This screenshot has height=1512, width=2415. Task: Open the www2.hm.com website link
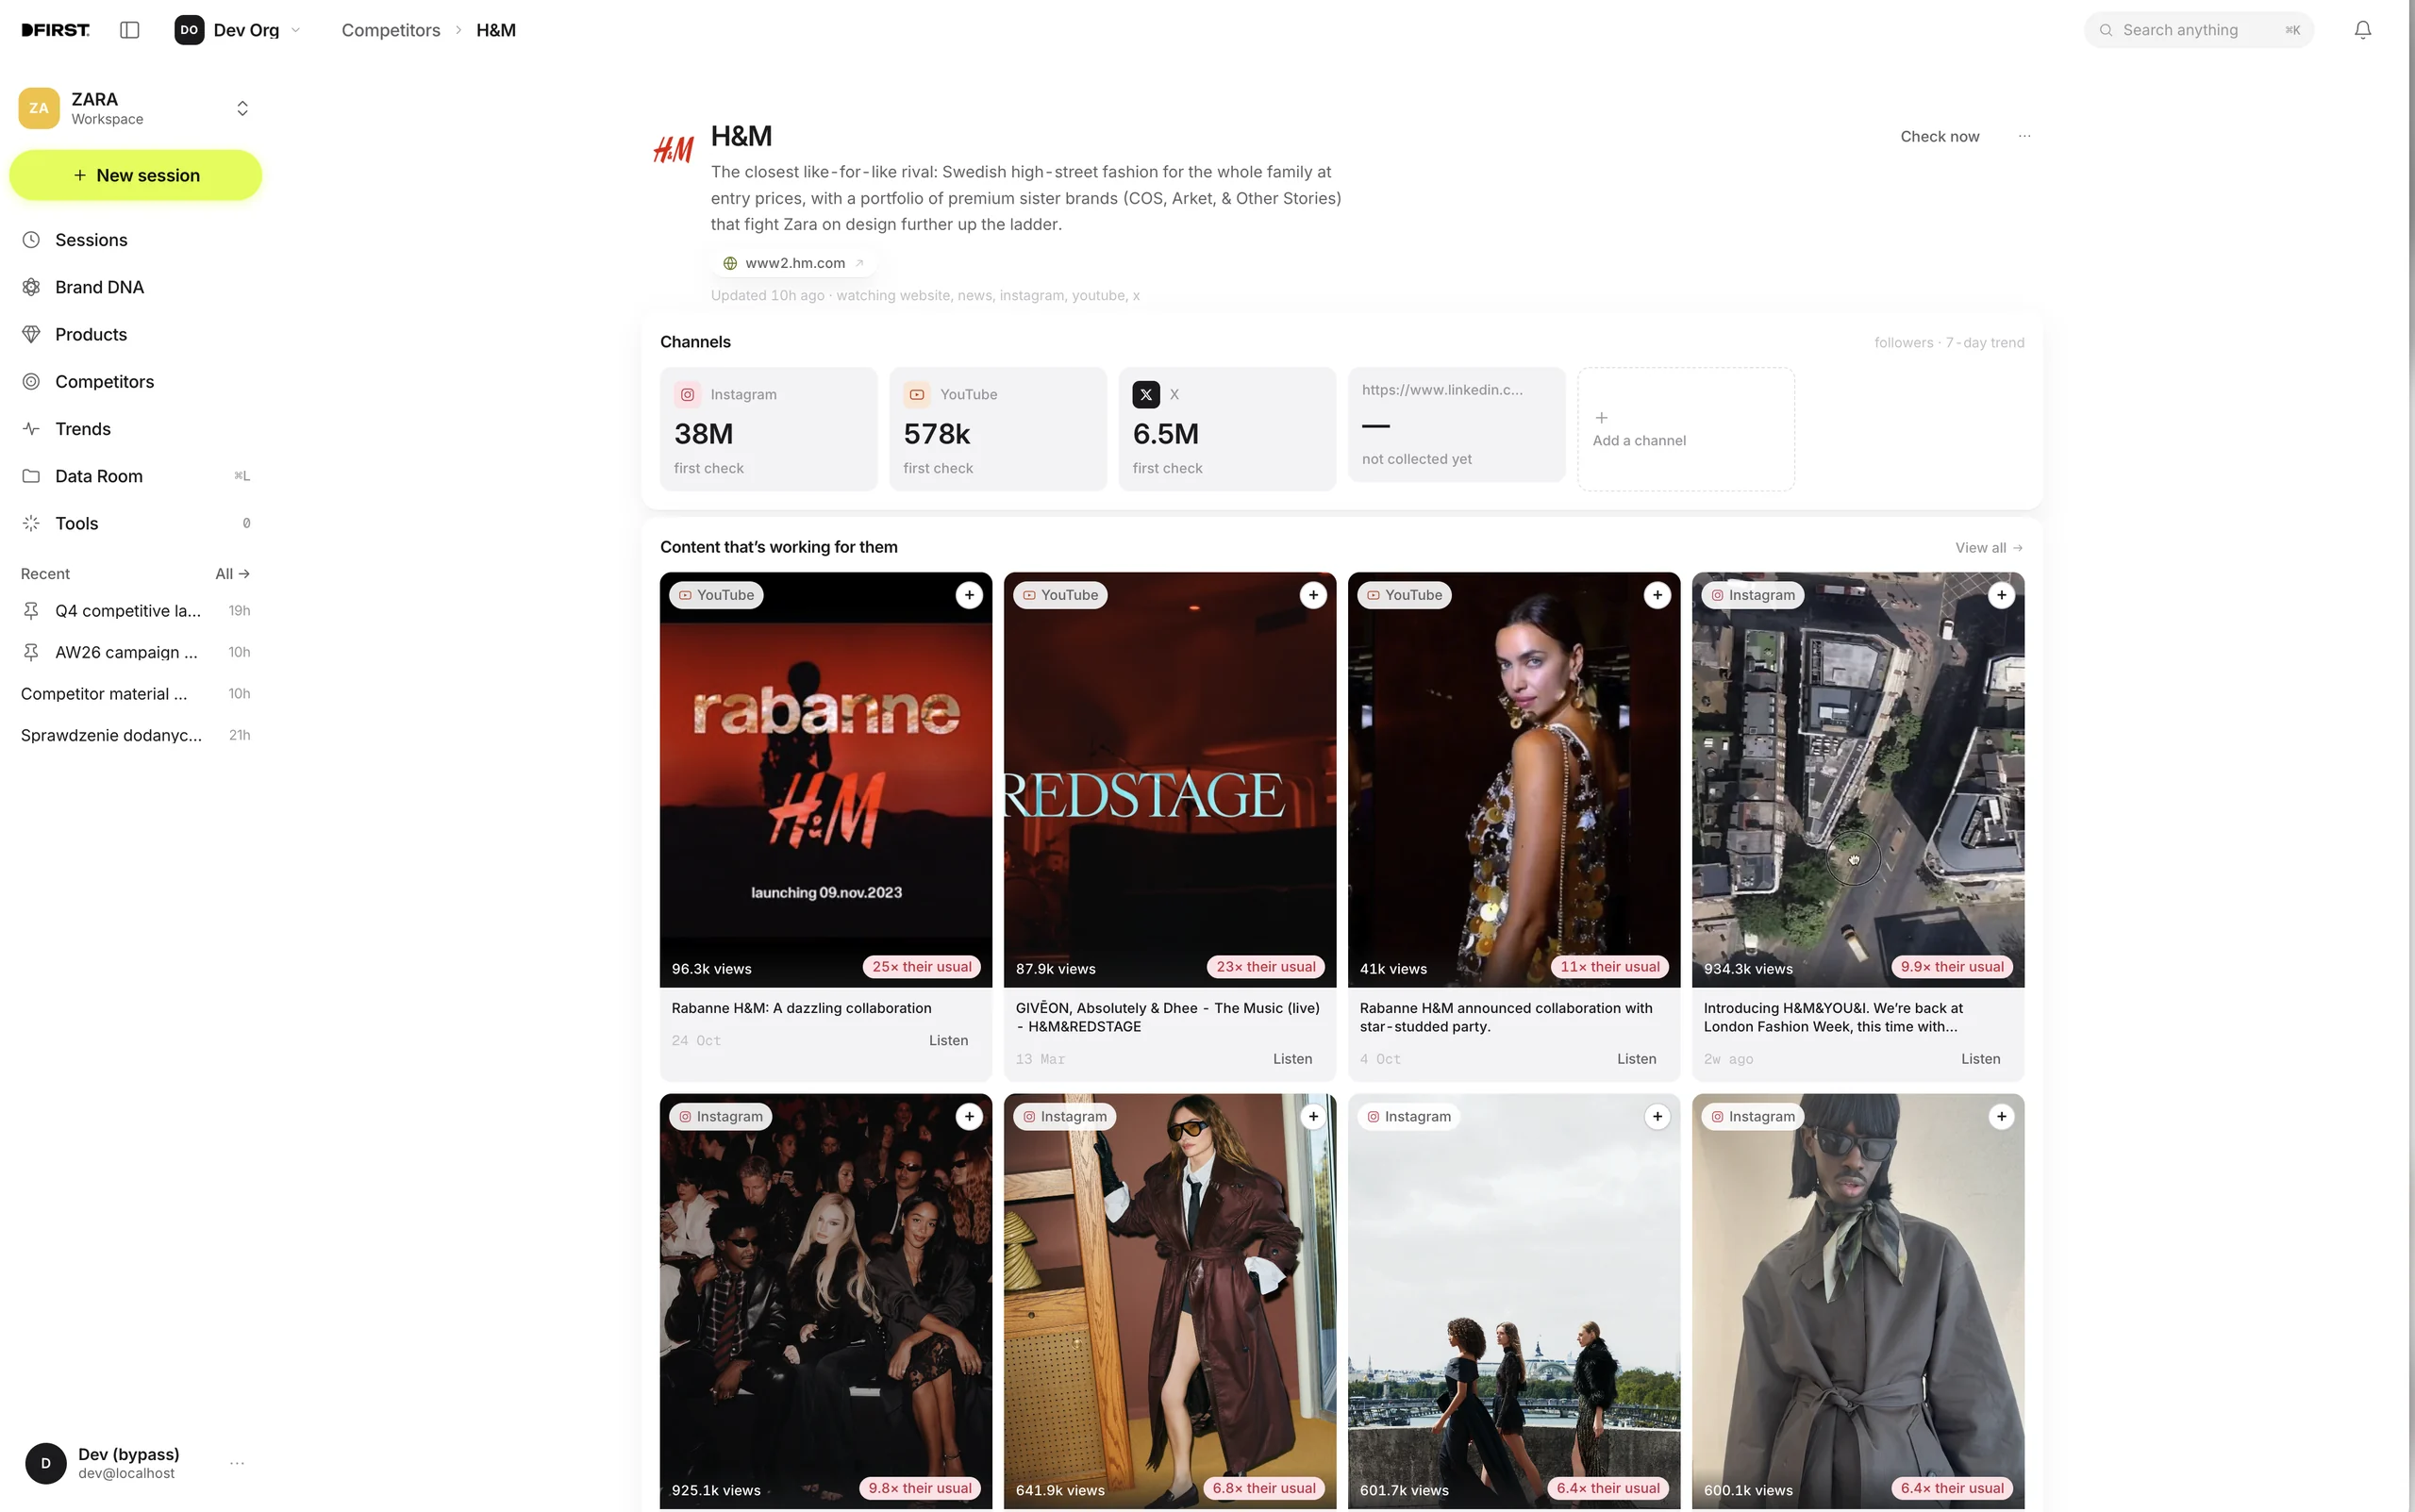(793, 263)
